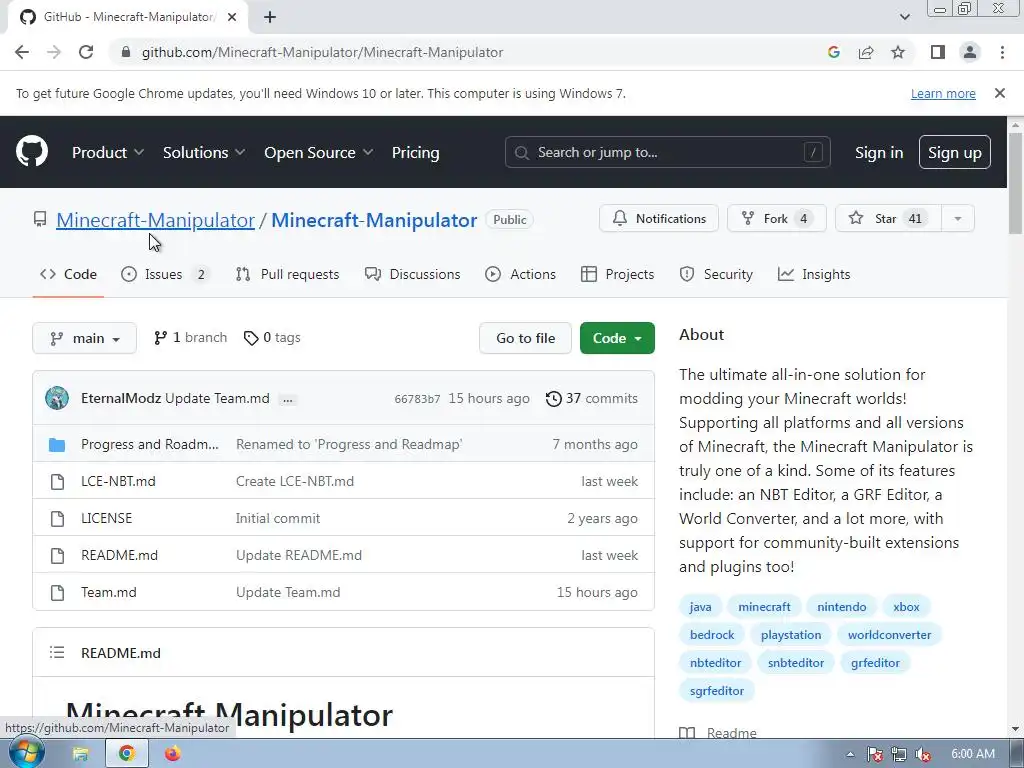Open the Issues tab
The width and height of the screenshot is (1024, 768).
165,274
